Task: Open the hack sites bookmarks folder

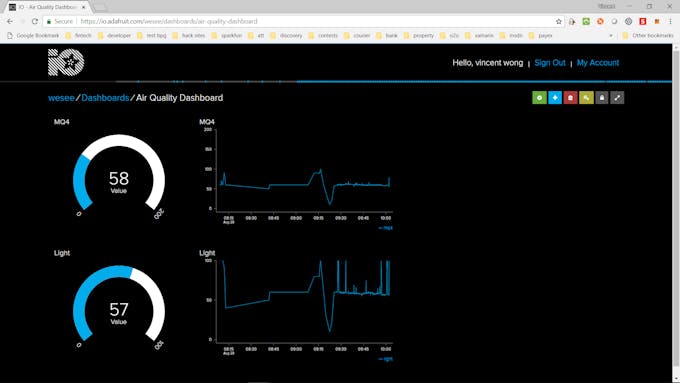Action: tap(189, 36)
